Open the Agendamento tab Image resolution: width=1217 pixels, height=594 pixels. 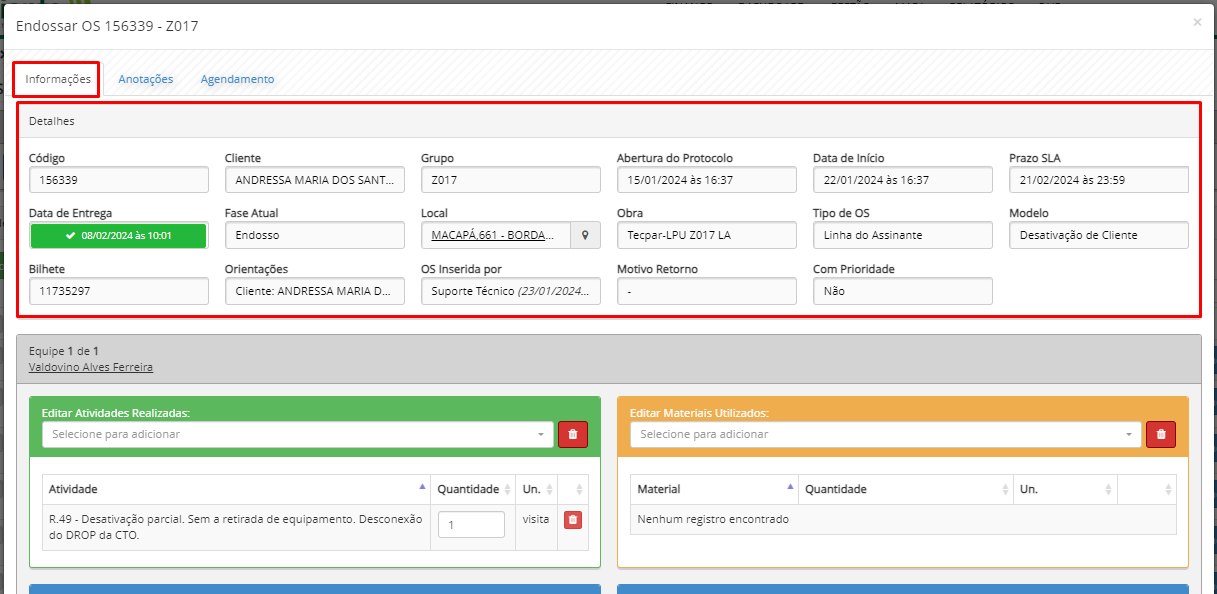click(x=237, y=79)
